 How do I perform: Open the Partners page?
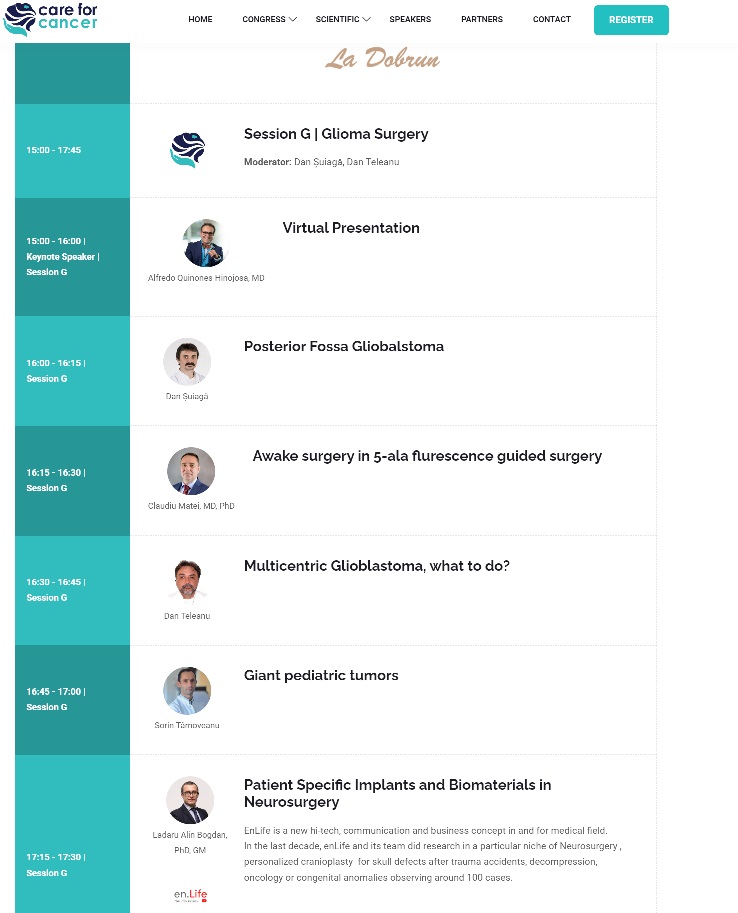[482, 19]
